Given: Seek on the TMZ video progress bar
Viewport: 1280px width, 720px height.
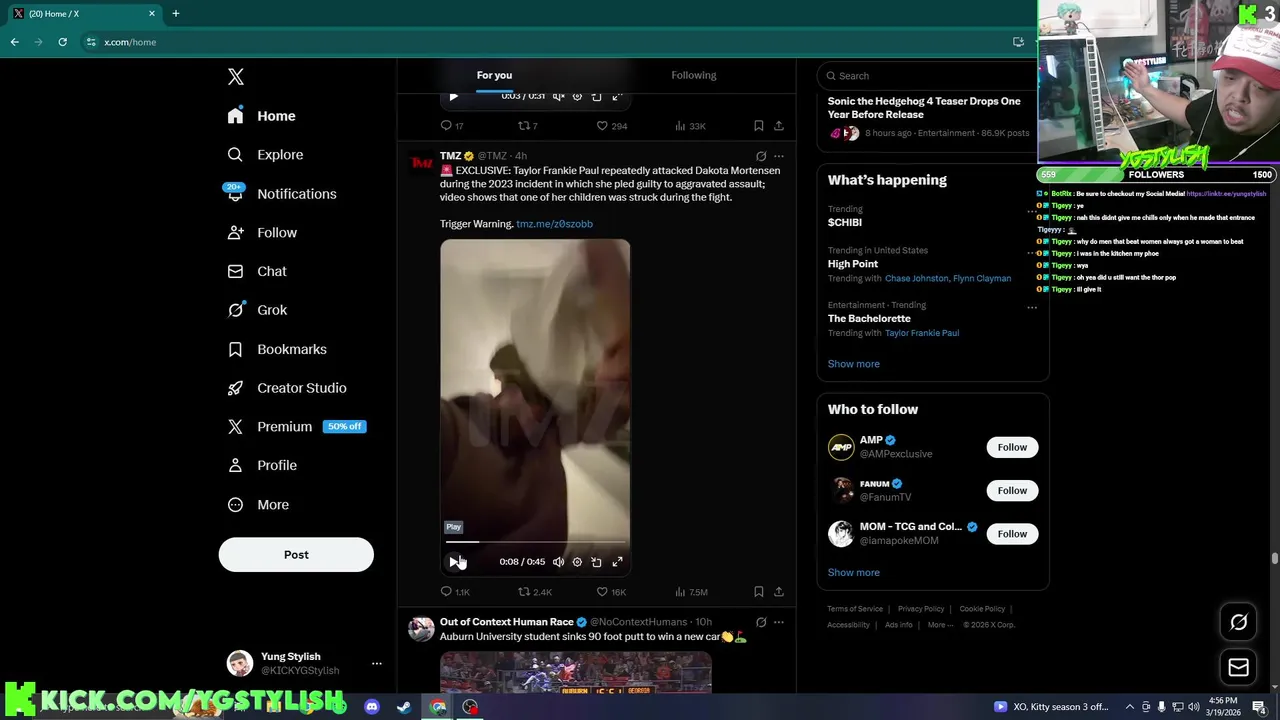Looking at the screenshot, I should pyautogui.click(x=535, y=542).
